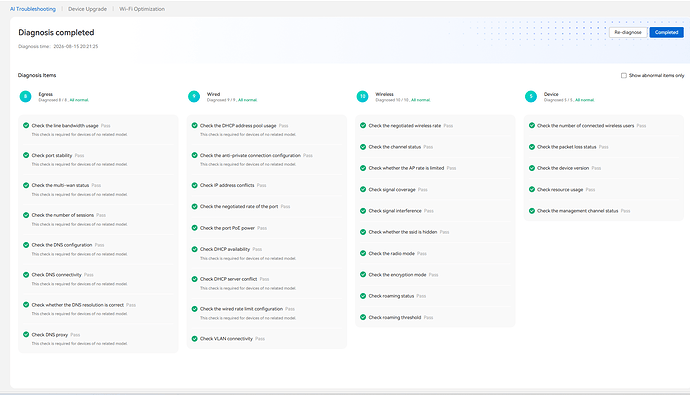Select 'Check the encryption mode' text
Viewport: 690px width, 395px height.
(x=397, y=274)
